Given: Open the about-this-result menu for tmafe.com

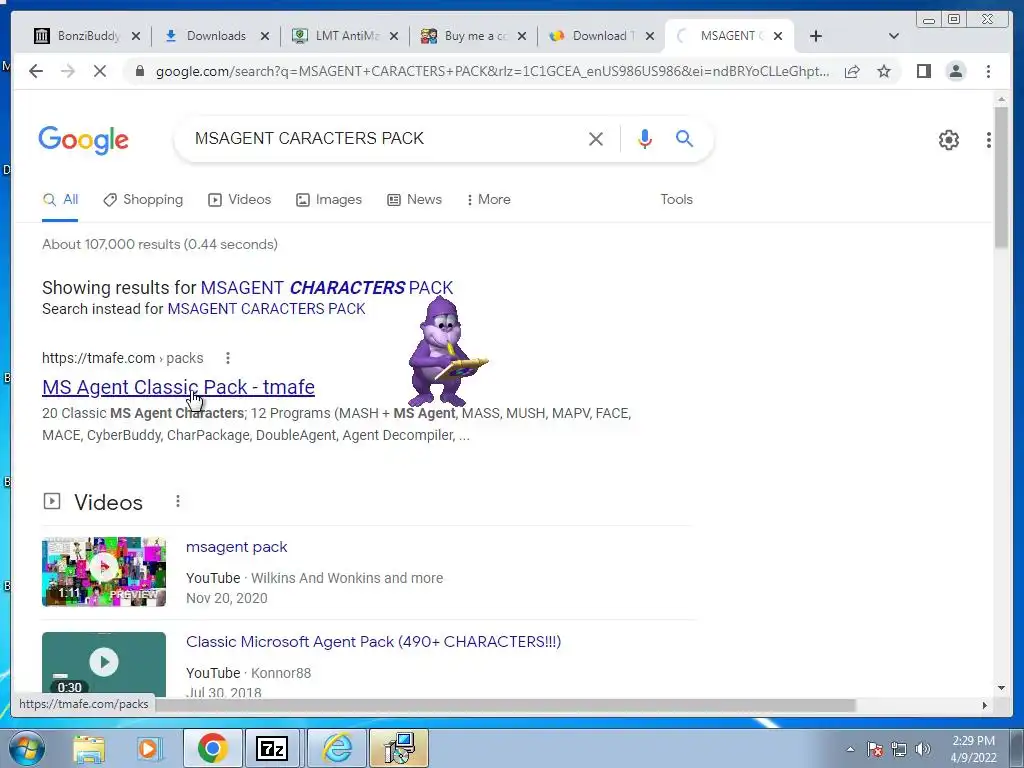Looking at the screenshot, I should [227, 358].
